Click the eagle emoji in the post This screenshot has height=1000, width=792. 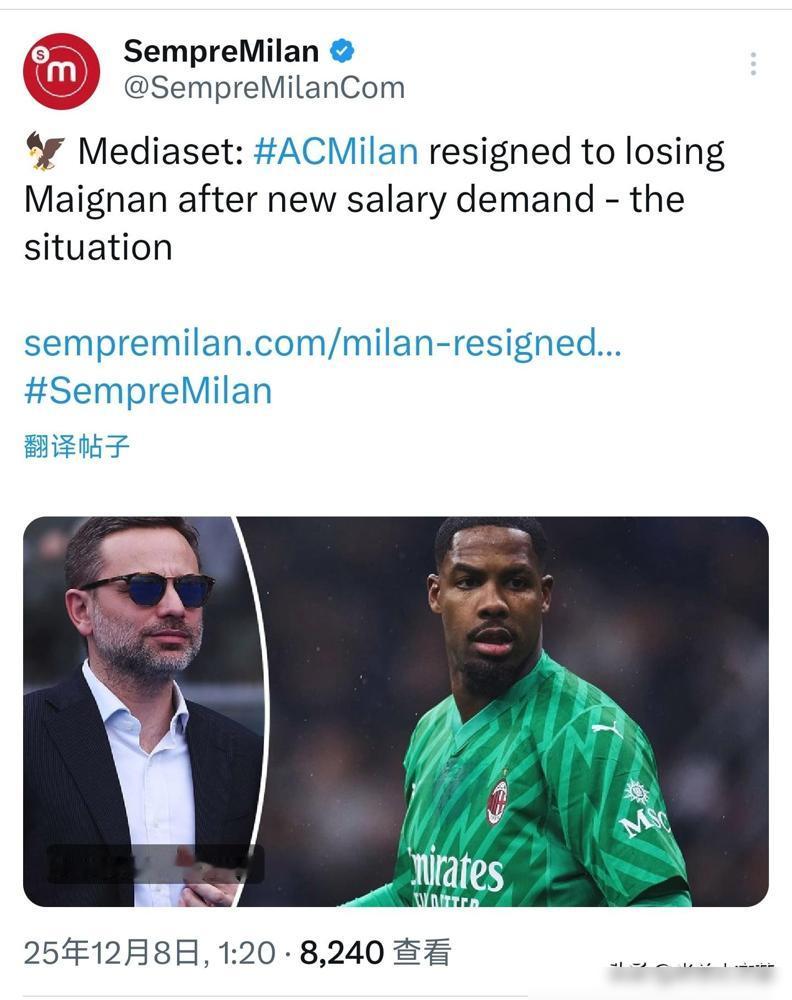coord(45,152)
